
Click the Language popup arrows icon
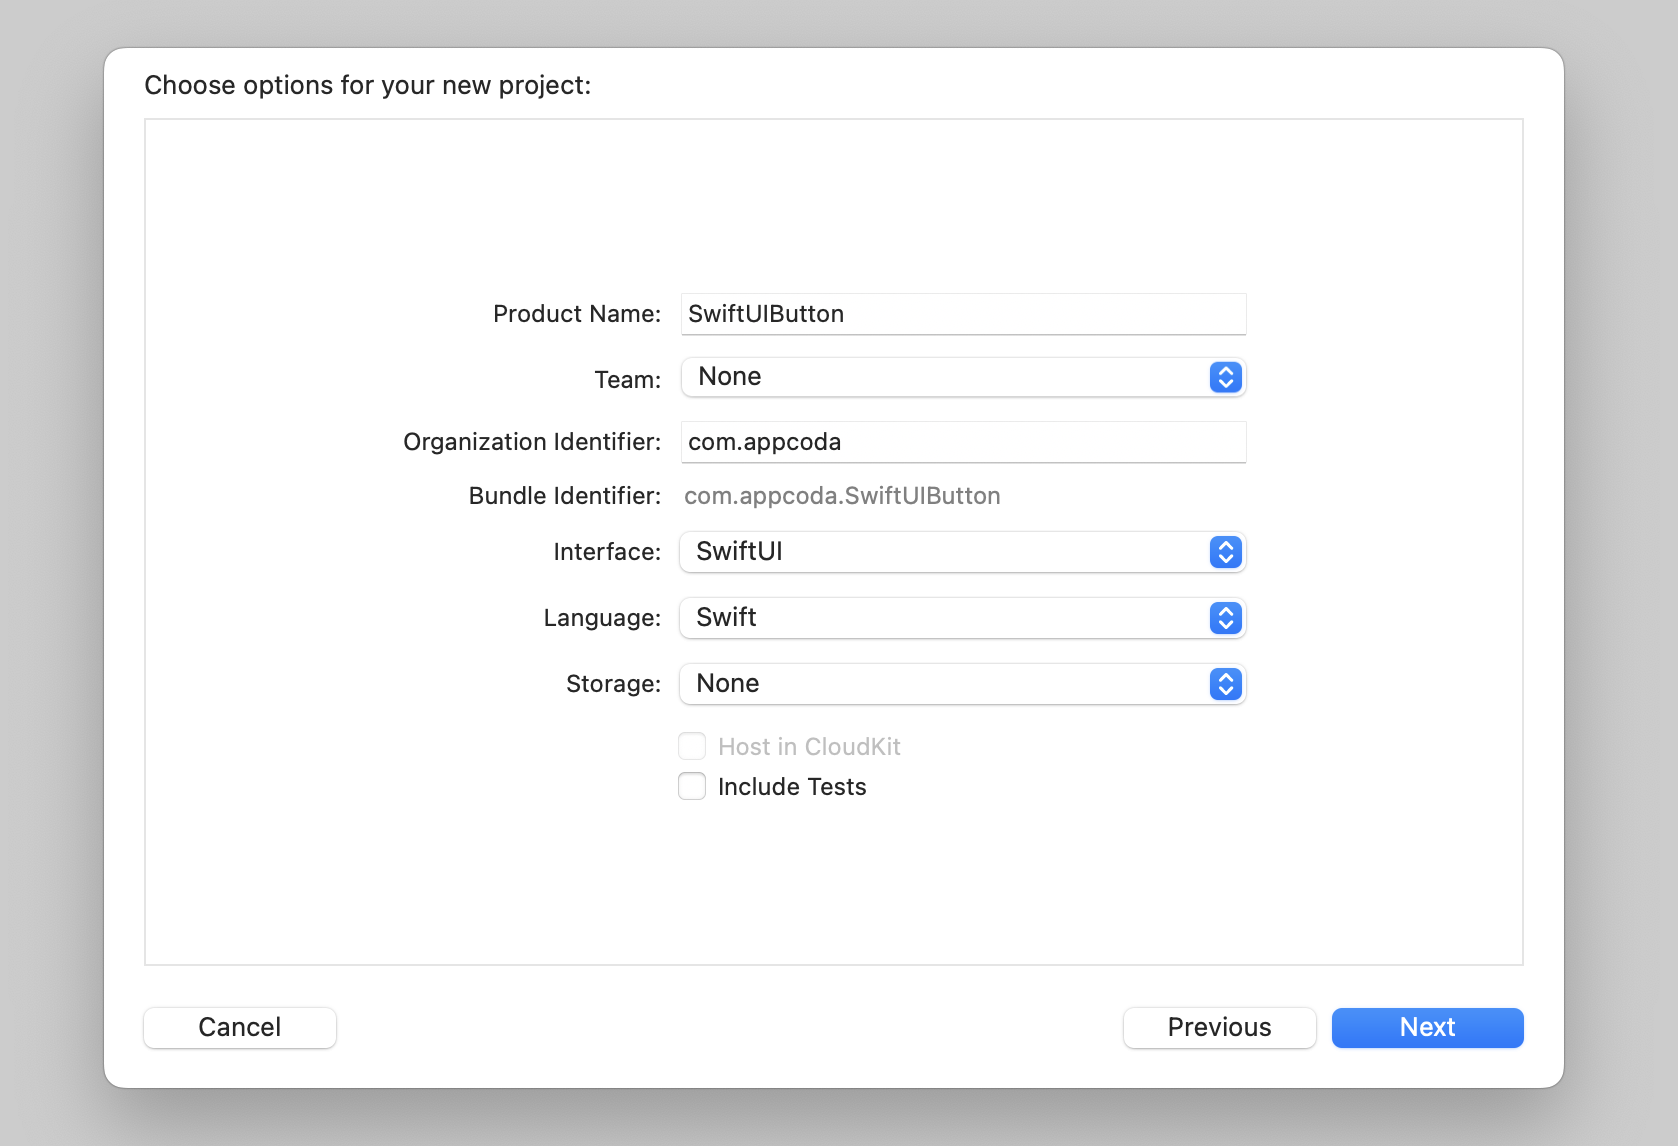pos(1225,618)
